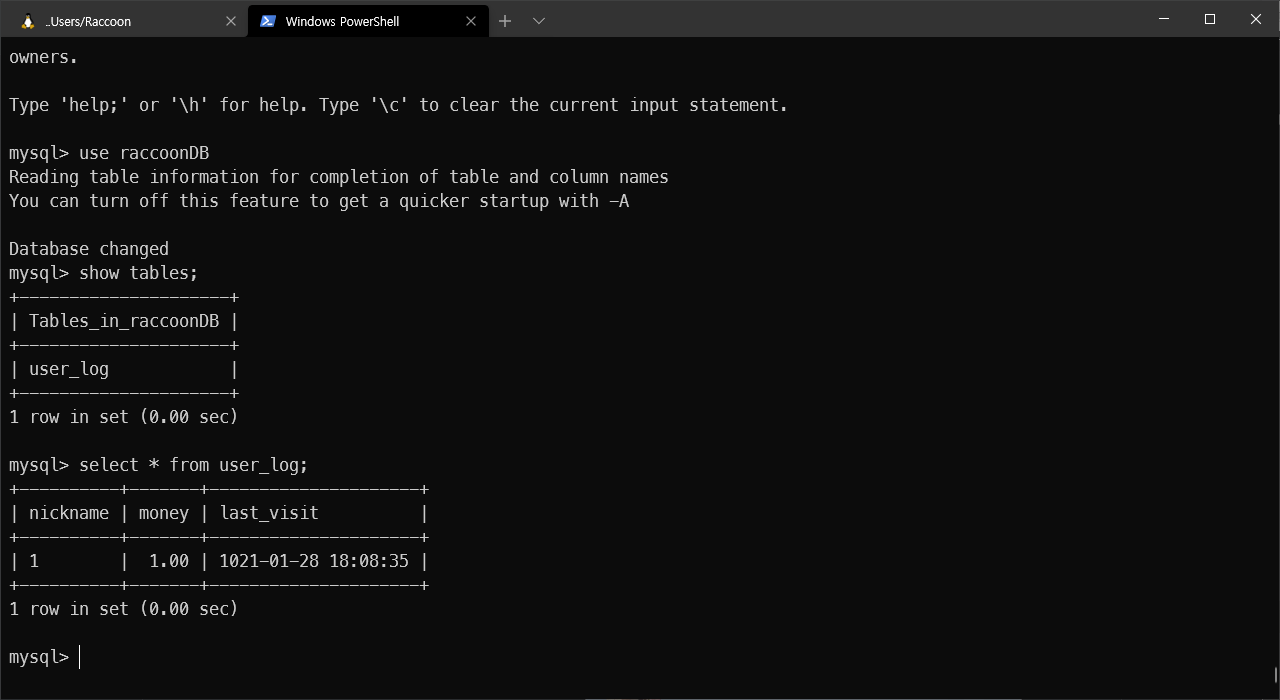Select the Windows PowerShell tab
The height and width of the screenshot is (700, 1280).
pyautogui.click(x=368, y=21)
